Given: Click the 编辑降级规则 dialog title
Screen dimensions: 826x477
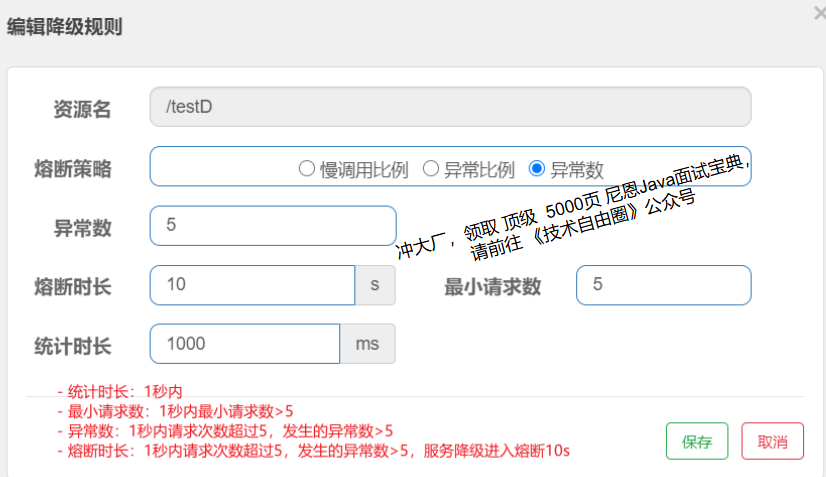Looking at the screenshot, I should 65,27.
